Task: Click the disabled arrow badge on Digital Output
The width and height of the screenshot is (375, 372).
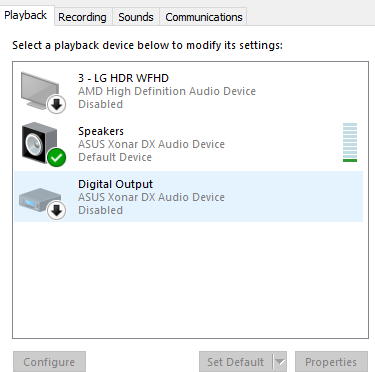Action: tap(56, 210)
